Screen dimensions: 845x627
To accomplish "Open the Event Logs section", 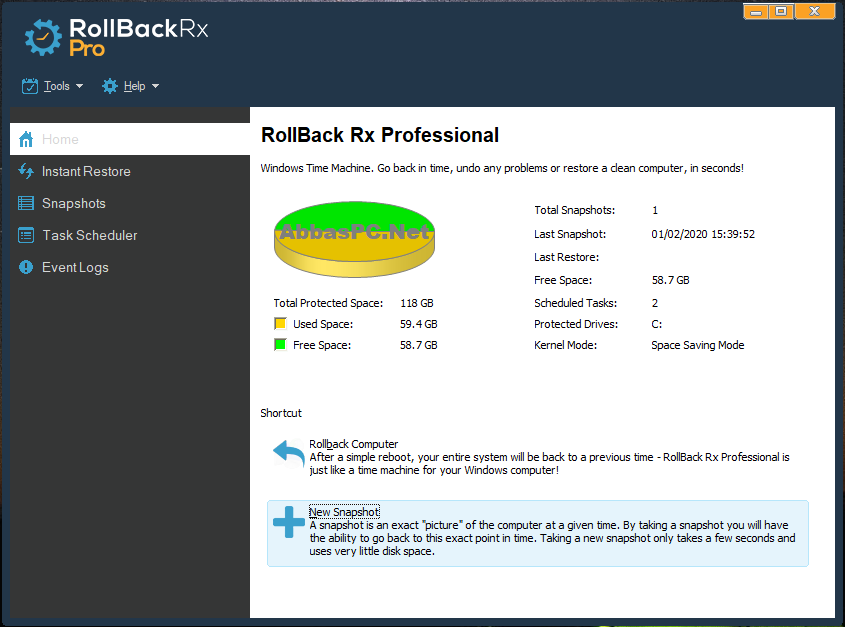I will tap(130, 267).
